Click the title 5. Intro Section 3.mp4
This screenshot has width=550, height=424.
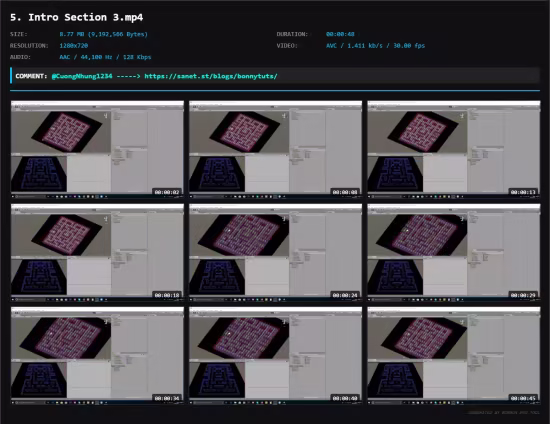tap(76, 18)
